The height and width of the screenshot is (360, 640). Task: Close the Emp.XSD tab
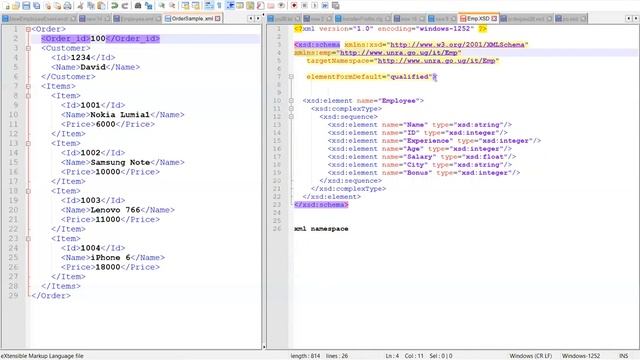pos(494,19)
